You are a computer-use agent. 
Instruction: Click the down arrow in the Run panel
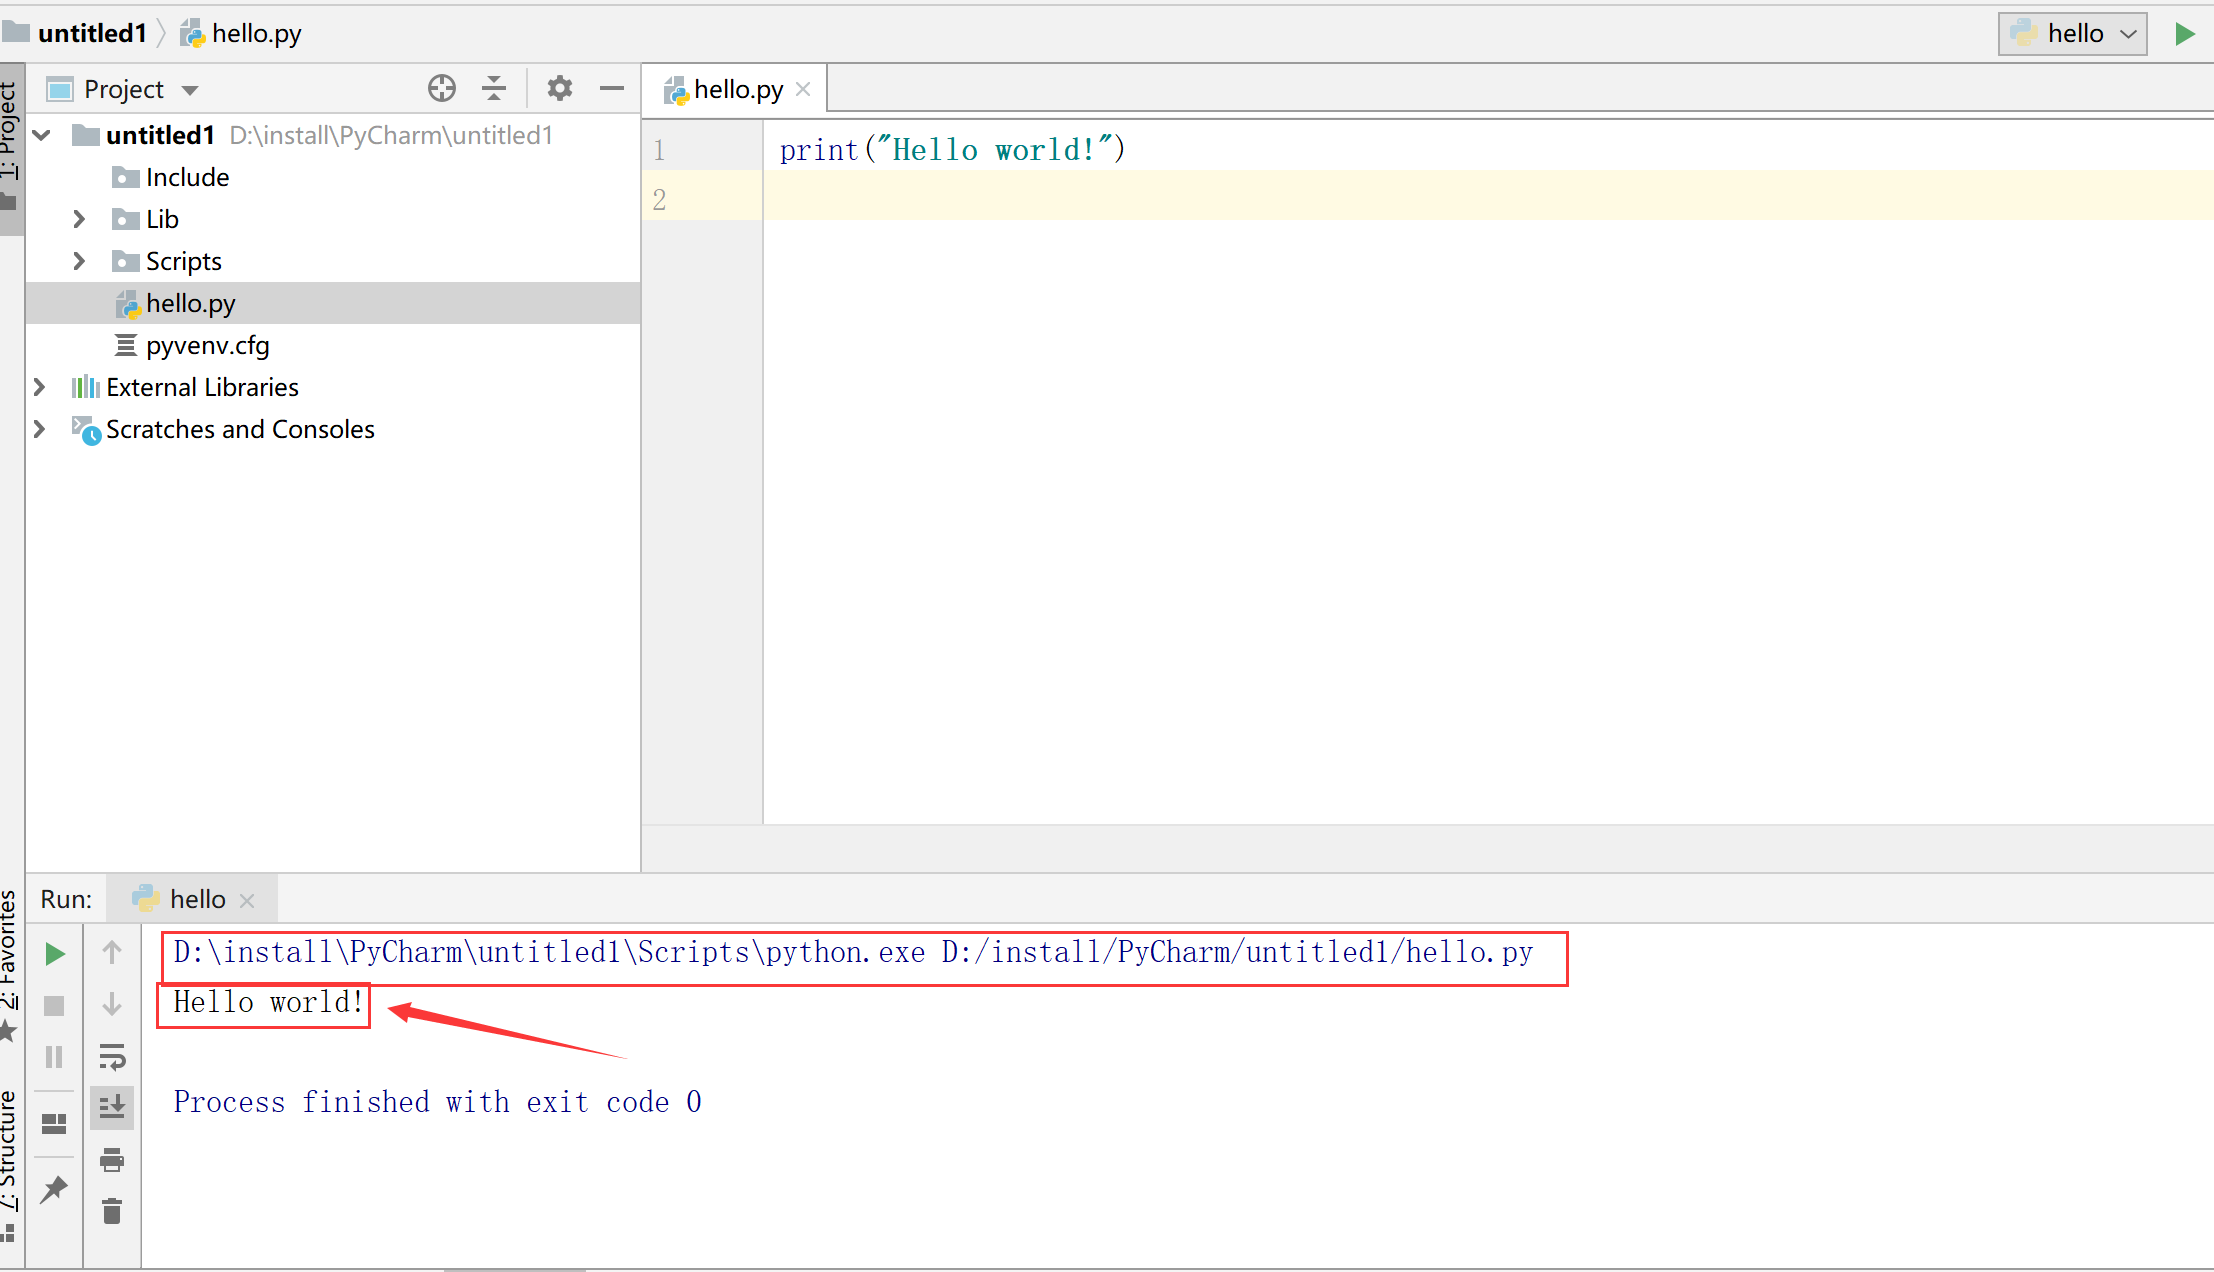(112, 1004)
